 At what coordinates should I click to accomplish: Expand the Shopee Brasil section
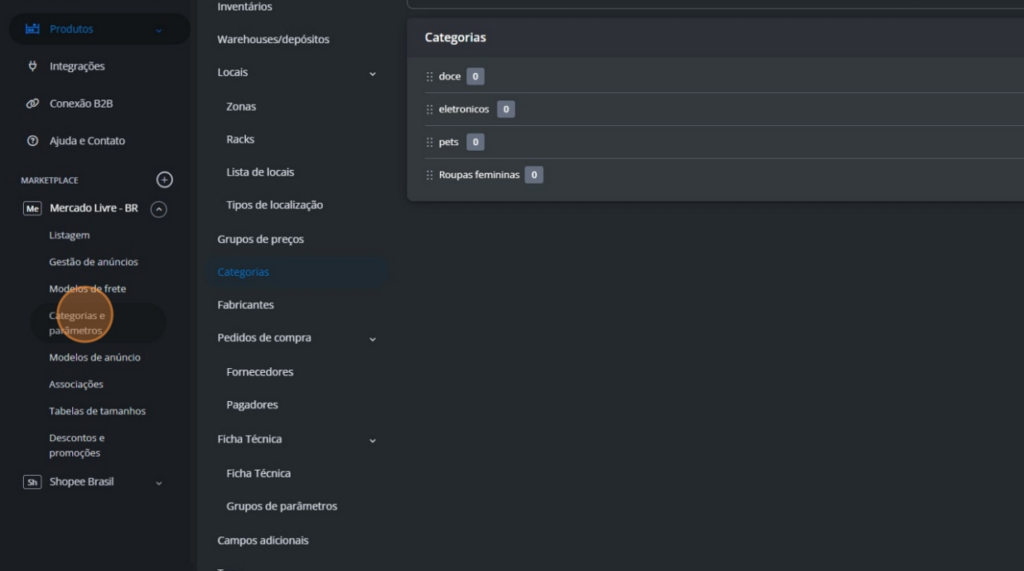(x=158, y=482)
